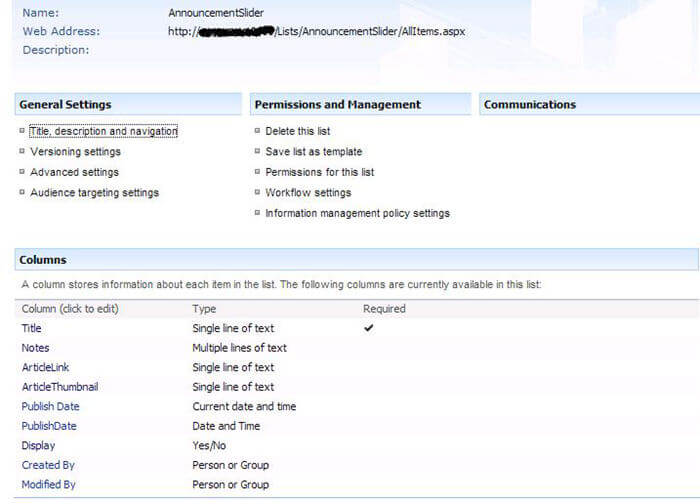Viewport: 700px width, 504px height.
Task: Click 'Multiple lines of text' type cell
Action: pos(240,348)
